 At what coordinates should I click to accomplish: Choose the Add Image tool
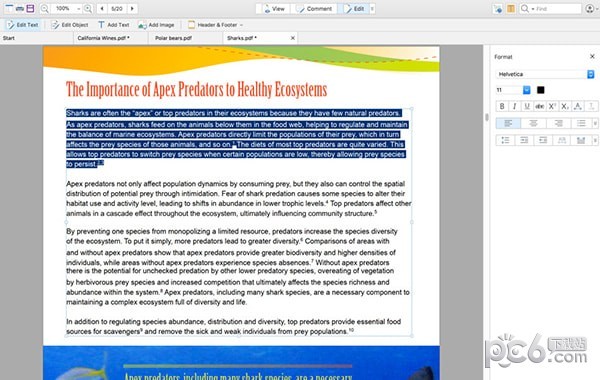point(157,25)
